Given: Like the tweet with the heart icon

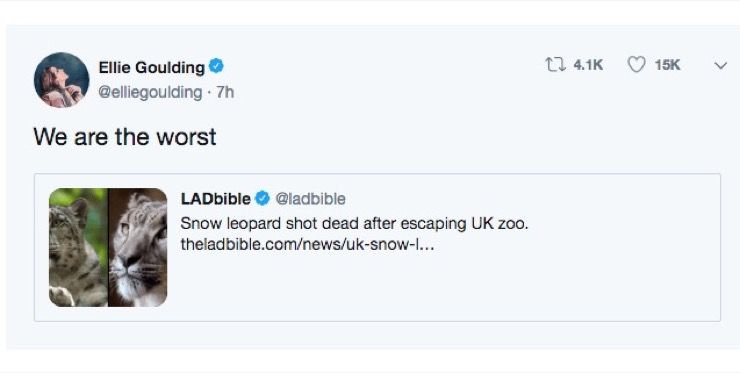Looking at the screenshot, I should 636,65.
